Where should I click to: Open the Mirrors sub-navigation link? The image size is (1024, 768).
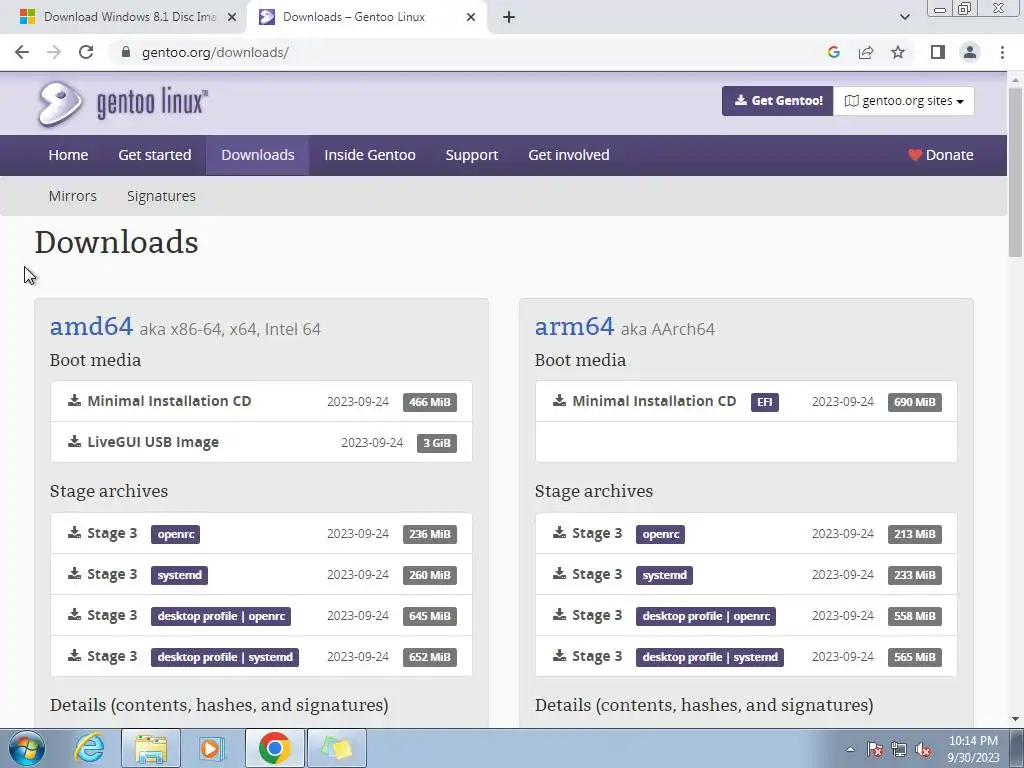(72, 196)
